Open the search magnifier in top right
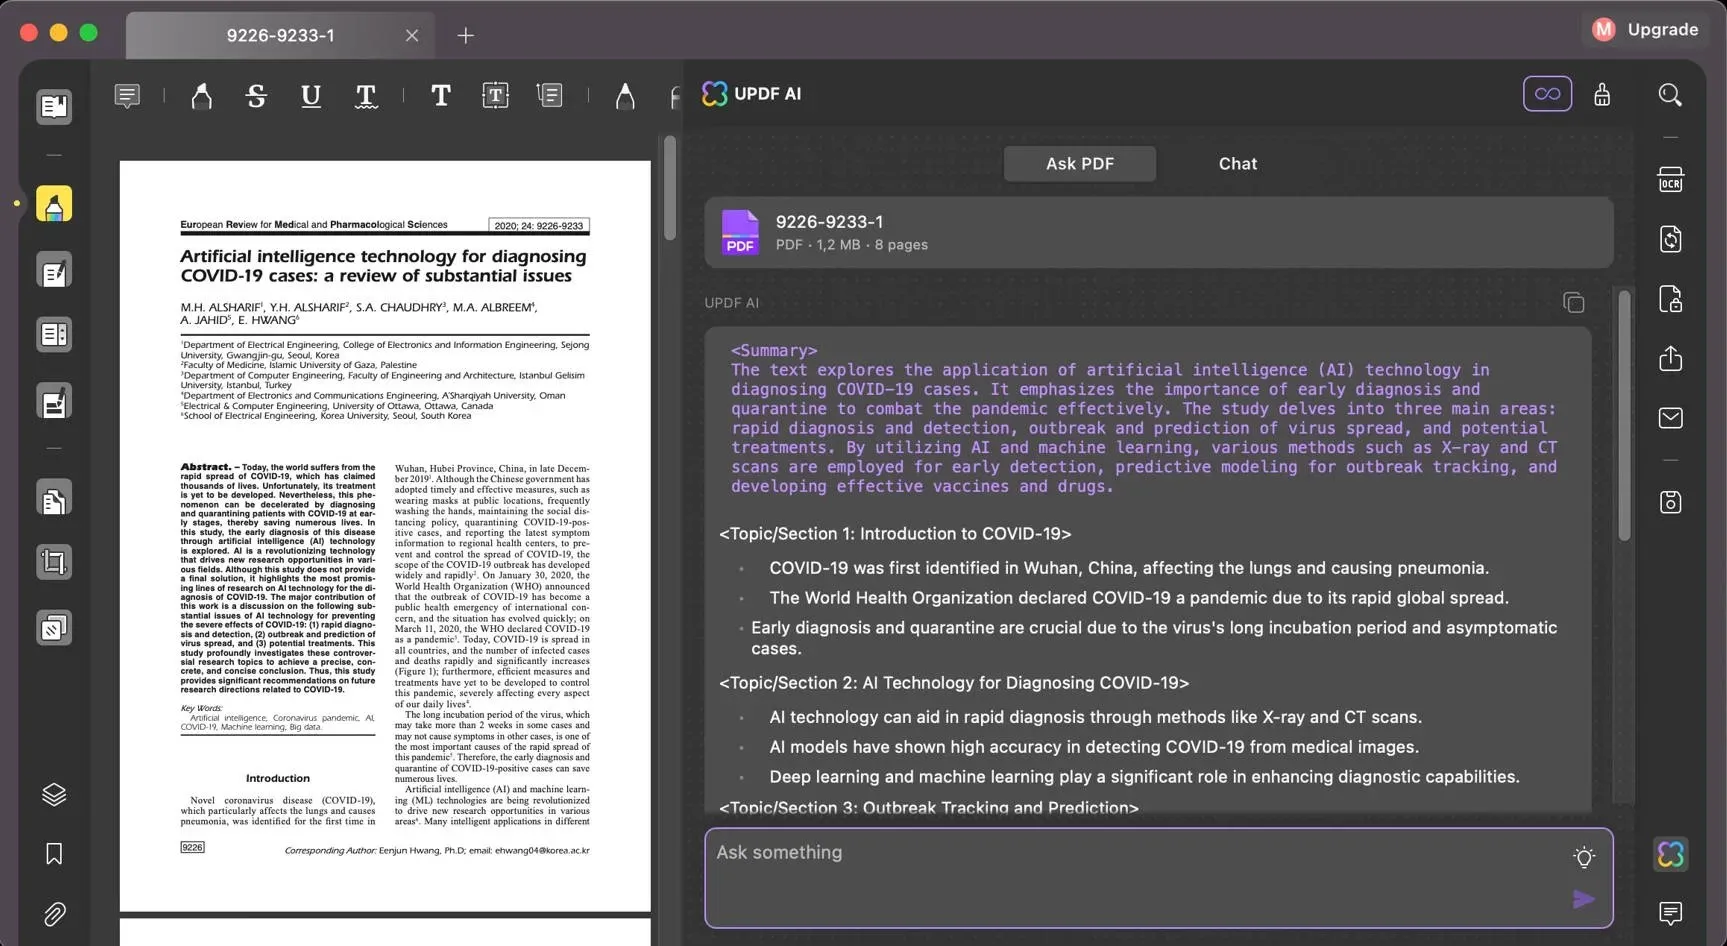Image resolution: width=1727 pixels, height=946 pixels. tap(1669, 95)
